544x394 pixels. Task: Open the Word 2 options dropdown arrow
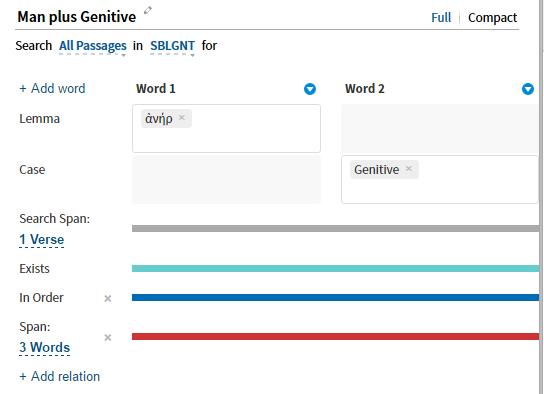point(528,89)
